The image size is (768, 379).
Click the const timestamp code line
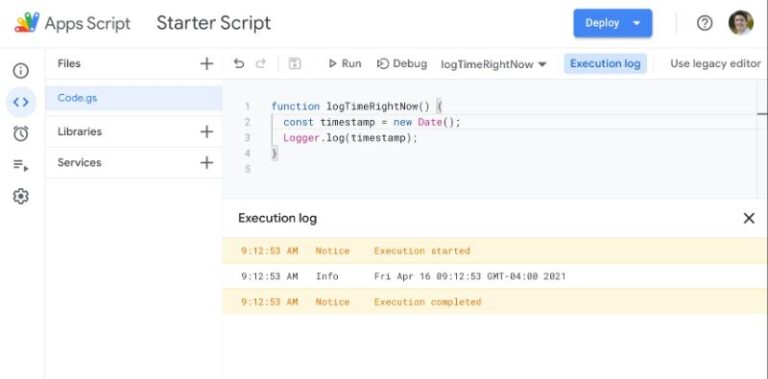[372, 122]
